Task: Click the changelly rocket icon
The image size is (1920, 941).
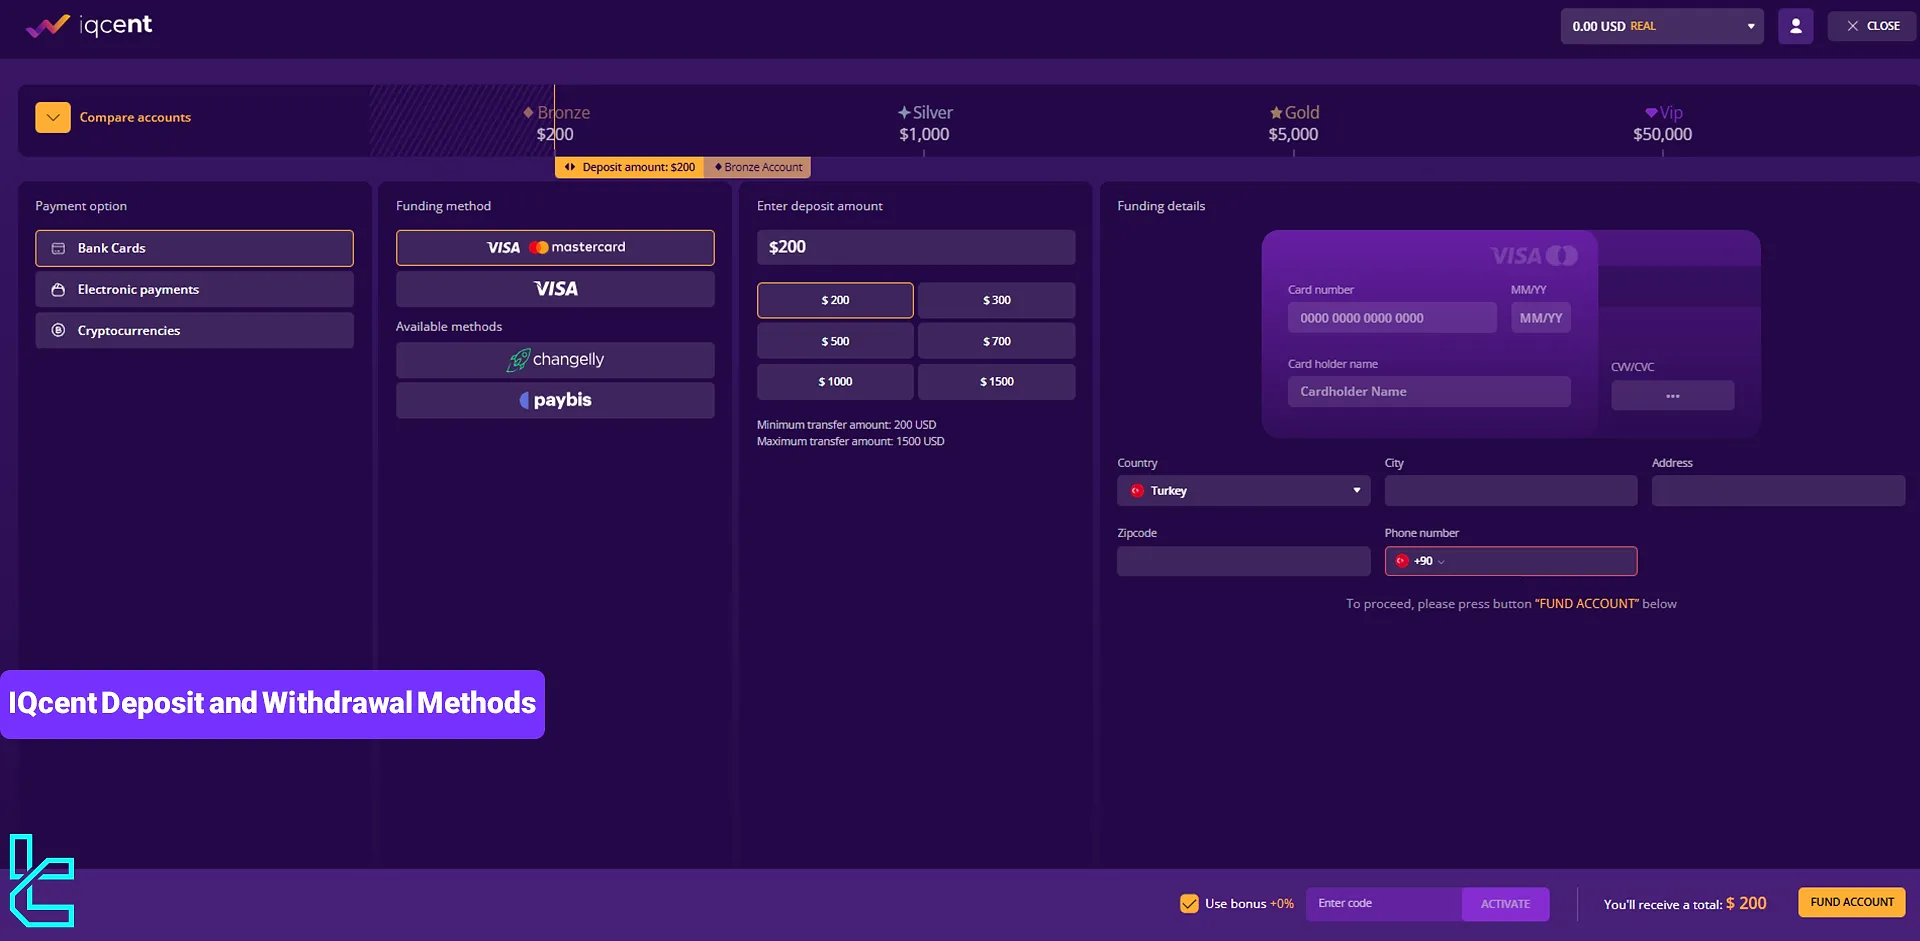Action: (518, 360)
